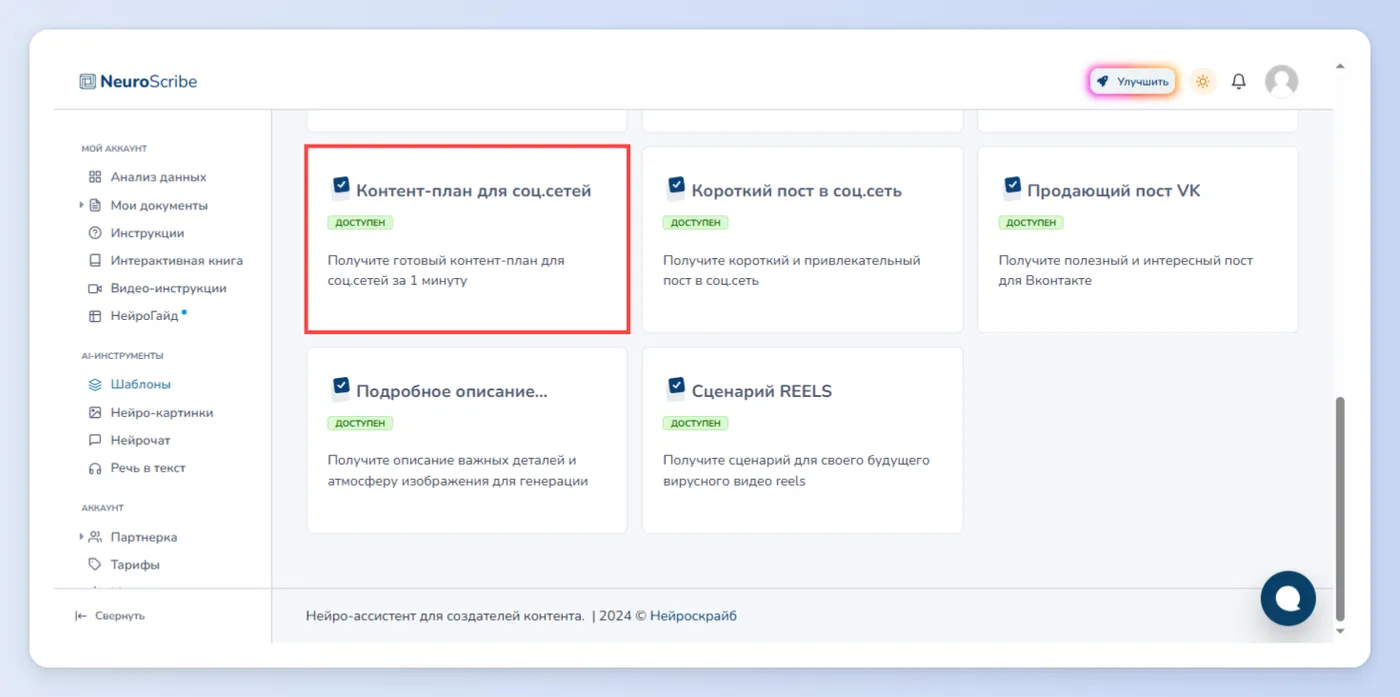The width and height of the screenshot is (1400, 697).
Task: Collapse the sidebar with Свернуть
Action: click(x=110, y=616)
